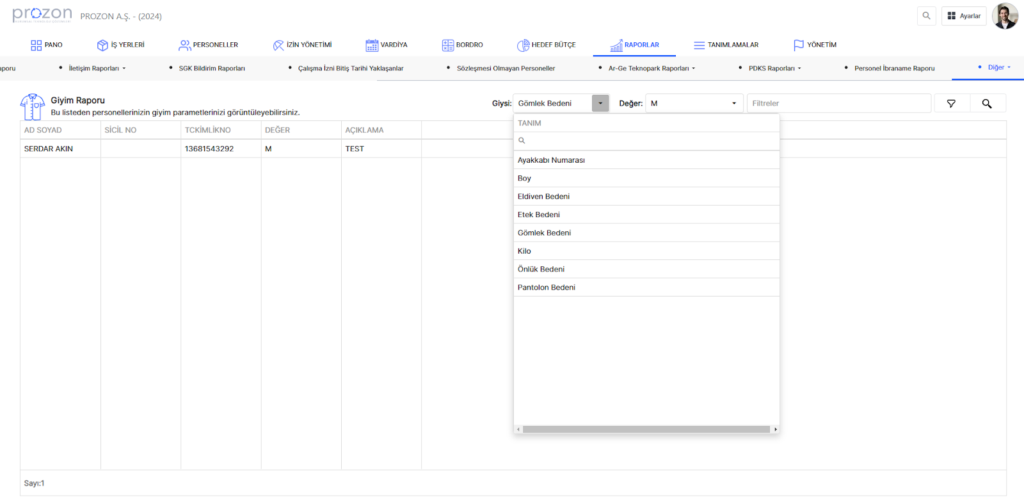Viewport: 1024px width, 504px height.
Task: Switch to the Personeller tab
Action: click(x=208, y=45)
